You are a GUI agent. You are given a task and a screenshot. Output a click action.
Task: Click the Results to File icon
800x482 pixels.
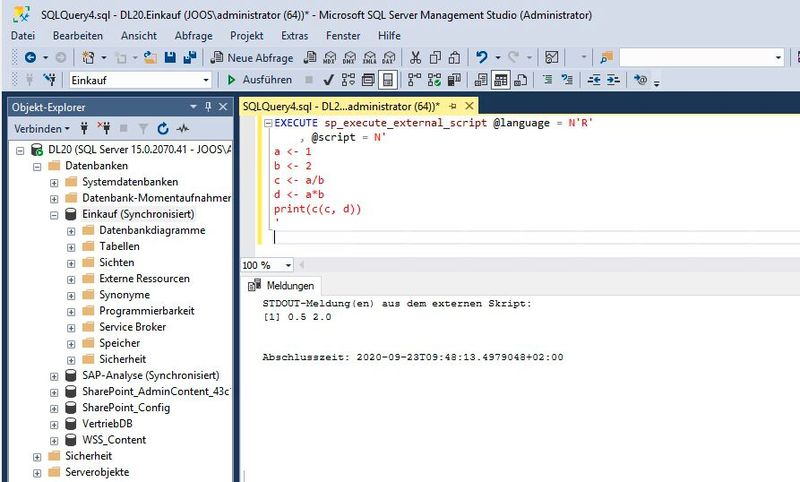(x=520, y=80)
